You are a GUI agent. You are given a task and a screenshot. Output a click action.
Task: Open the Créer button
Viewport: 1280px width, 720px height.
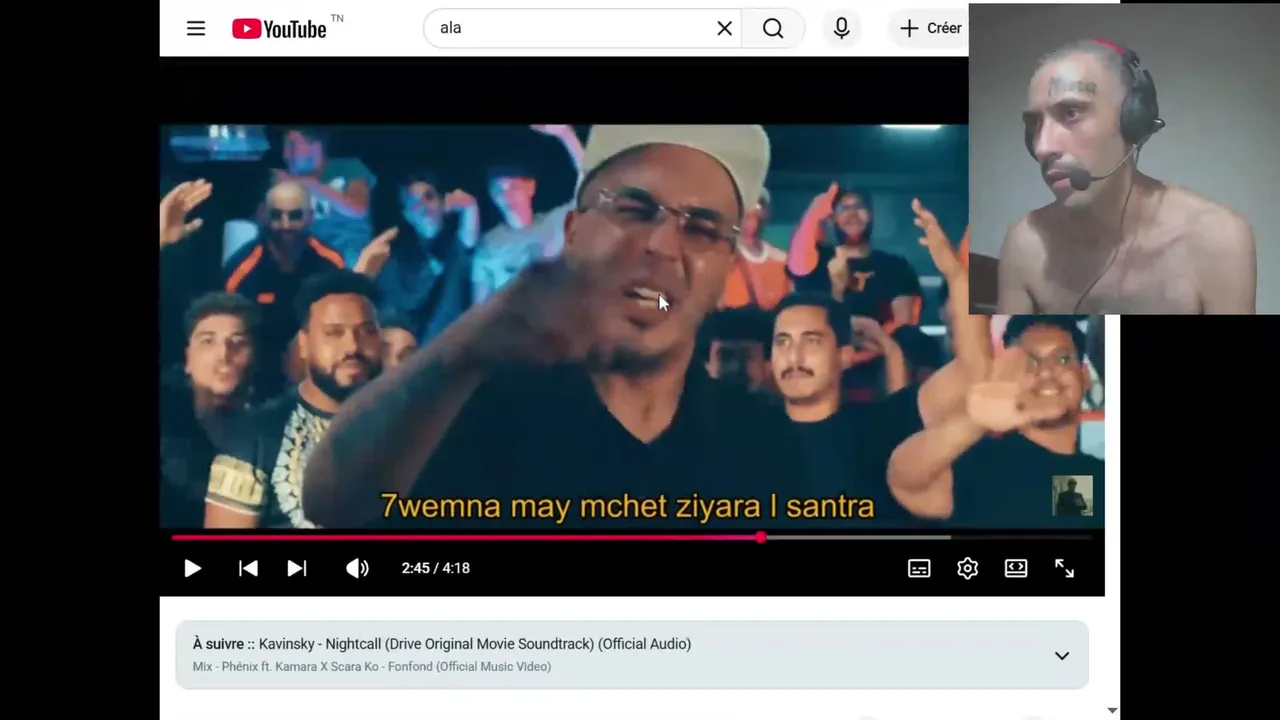click(x=930, y=28)
